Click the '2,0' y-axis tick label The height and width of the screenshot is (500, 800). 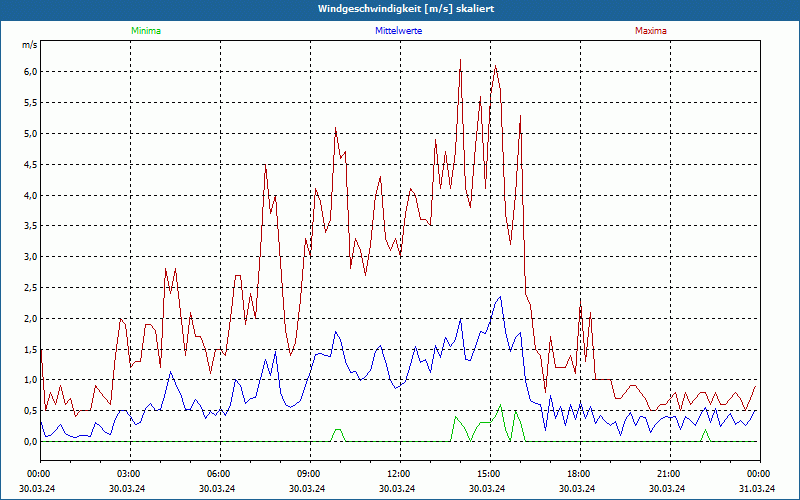click(31, 318)
